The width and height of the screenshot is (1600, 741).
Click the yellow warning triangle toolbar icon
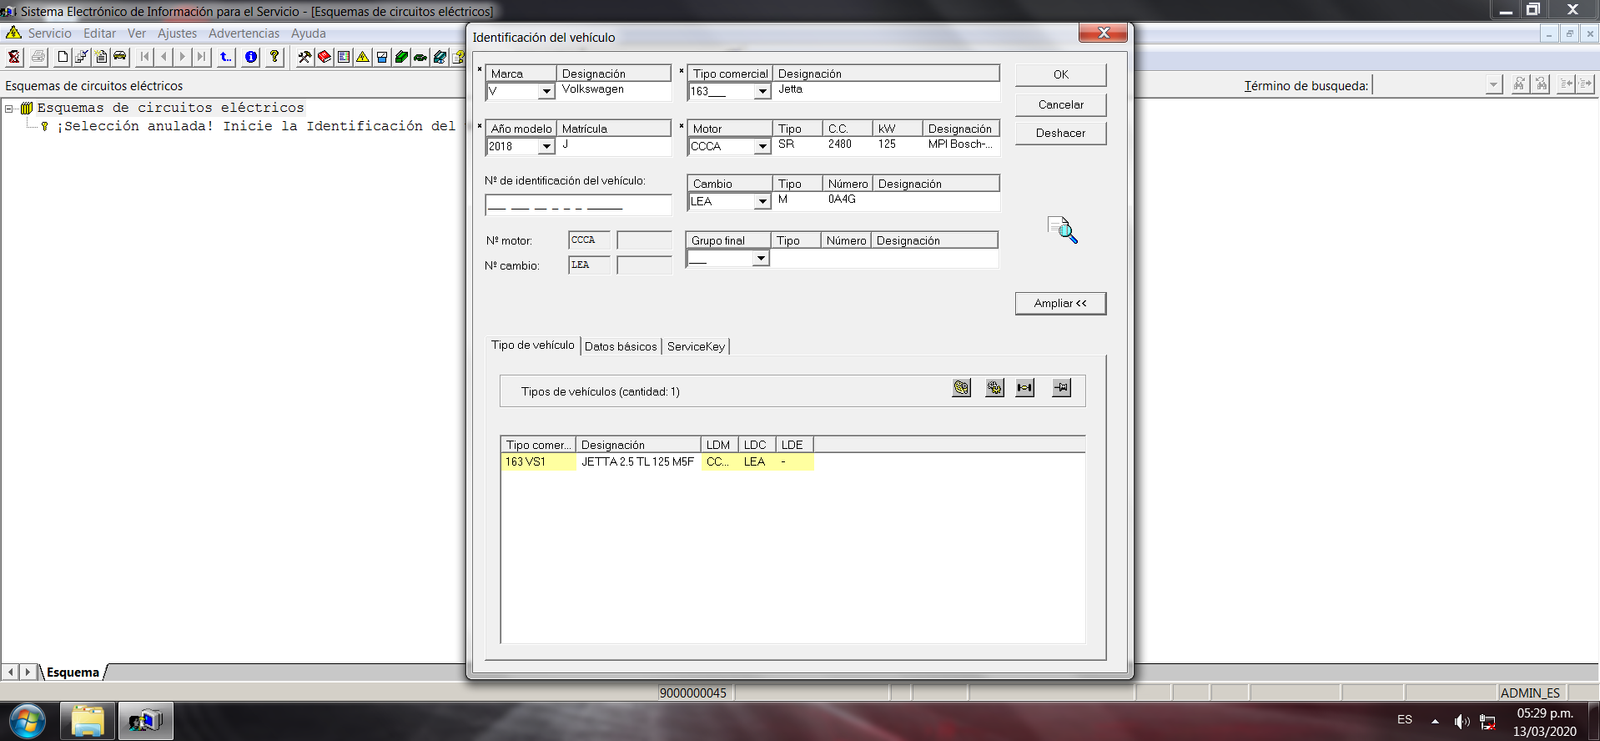pyautogui.click(x=363, y=57)
